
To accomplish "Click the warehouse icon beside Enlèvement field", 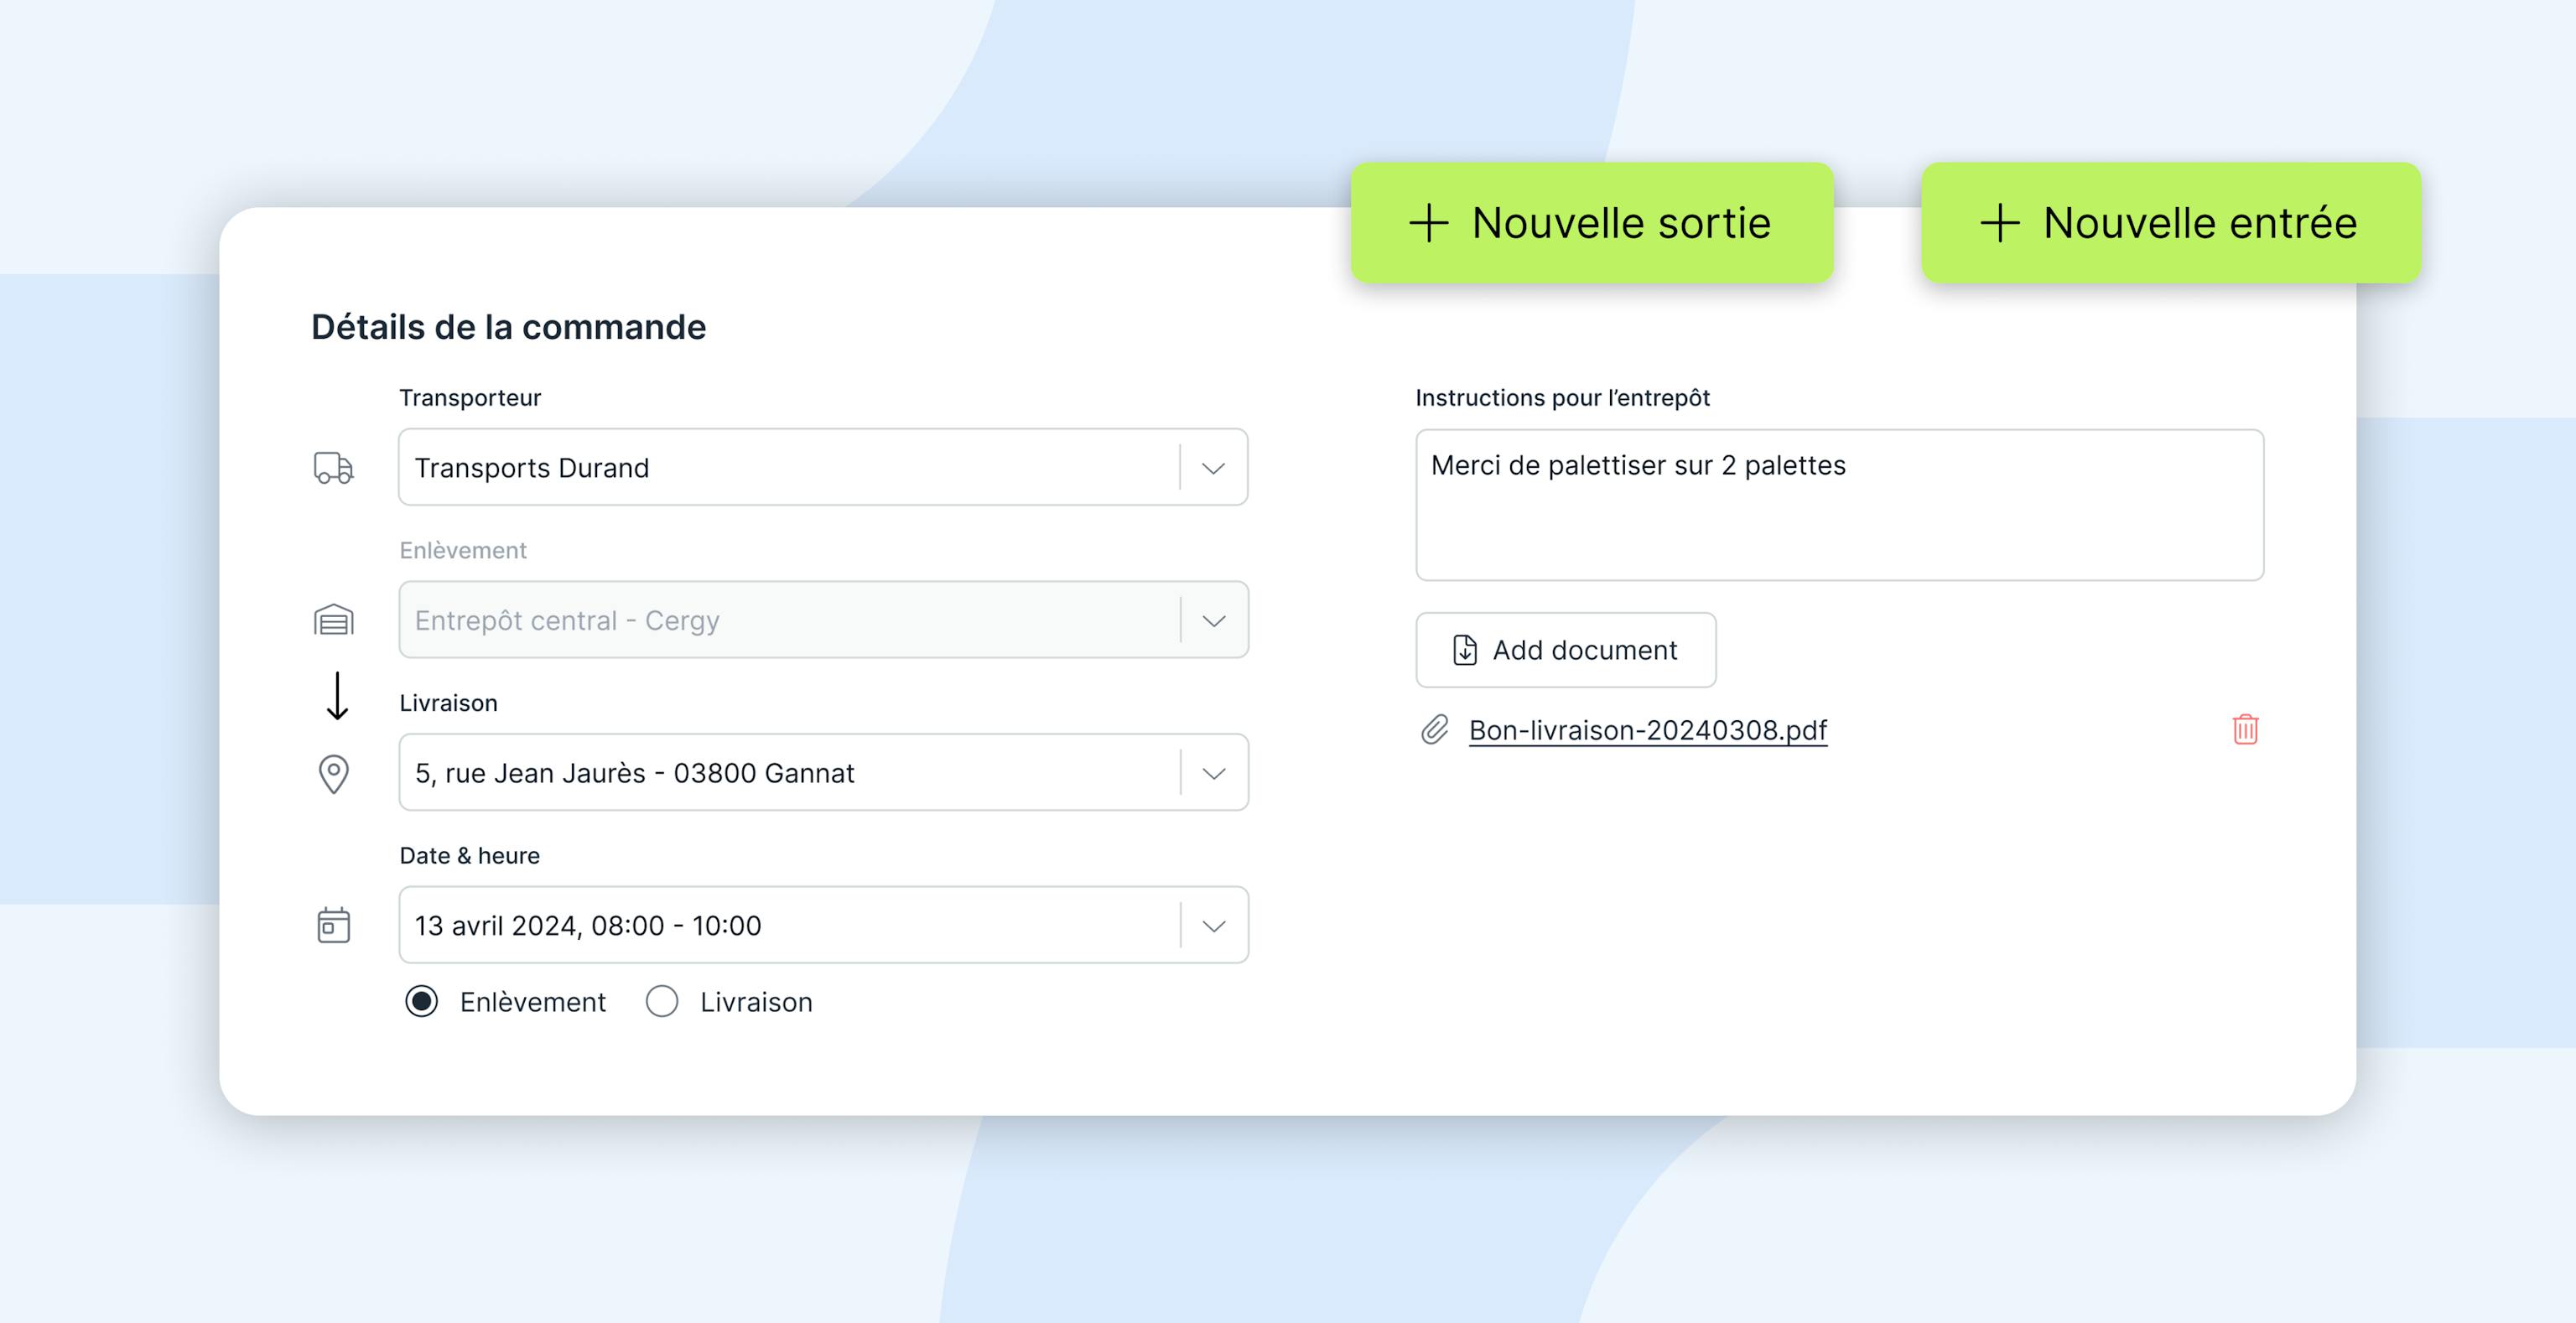I will [333, 621].
